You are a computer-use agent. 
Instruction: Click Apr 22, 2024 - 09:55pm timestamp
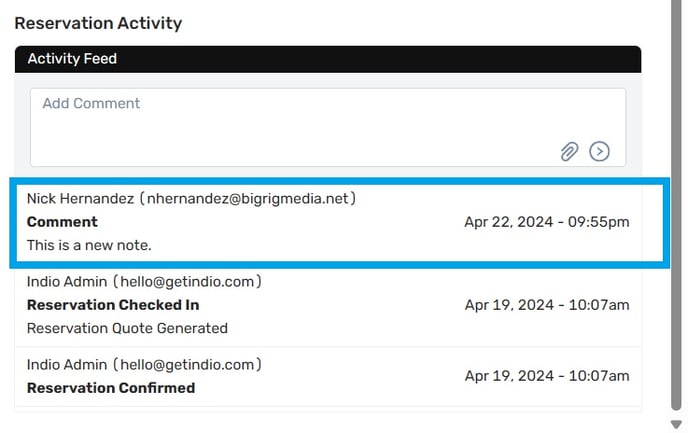547,222
